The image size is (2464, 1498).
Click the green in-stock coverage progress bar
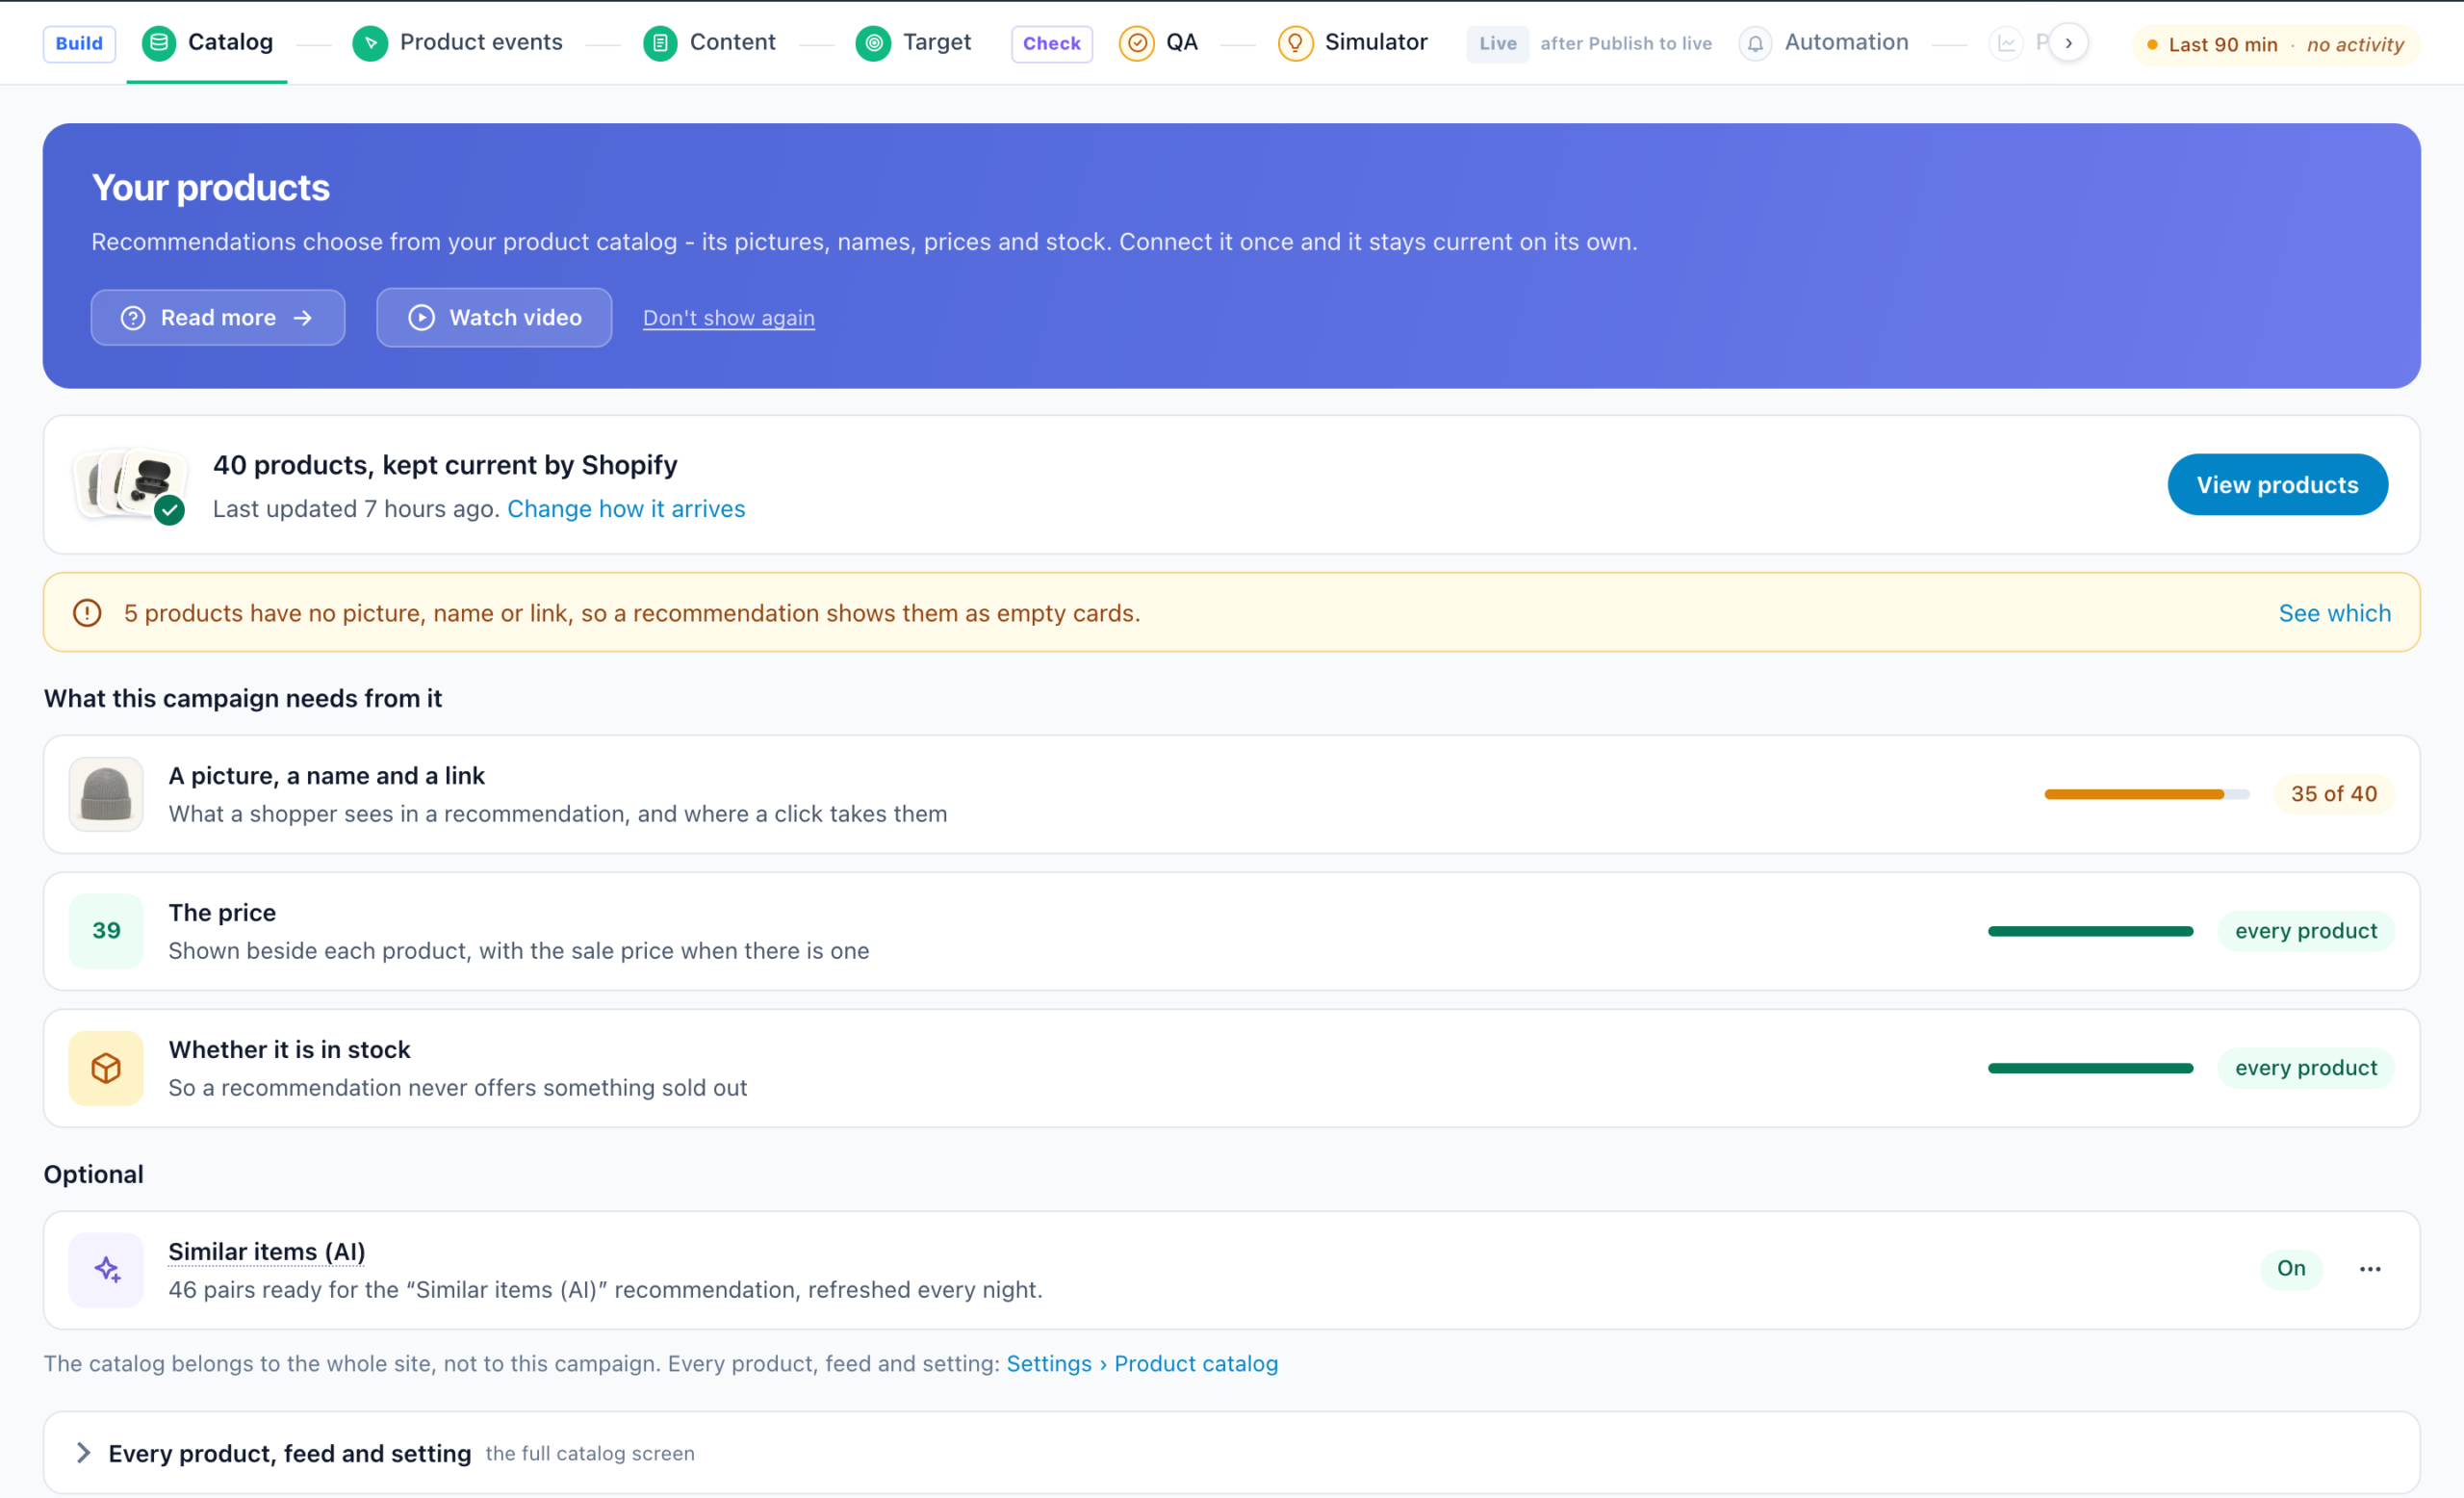2090,1068
